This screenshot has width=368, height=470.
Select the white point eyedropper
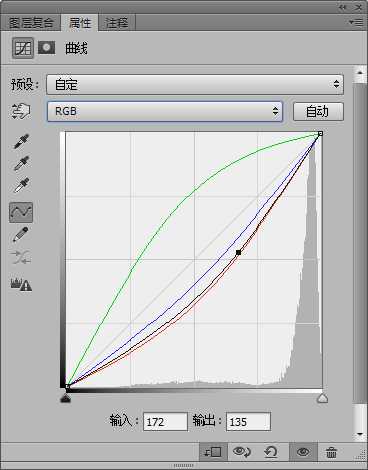[21, 186]
